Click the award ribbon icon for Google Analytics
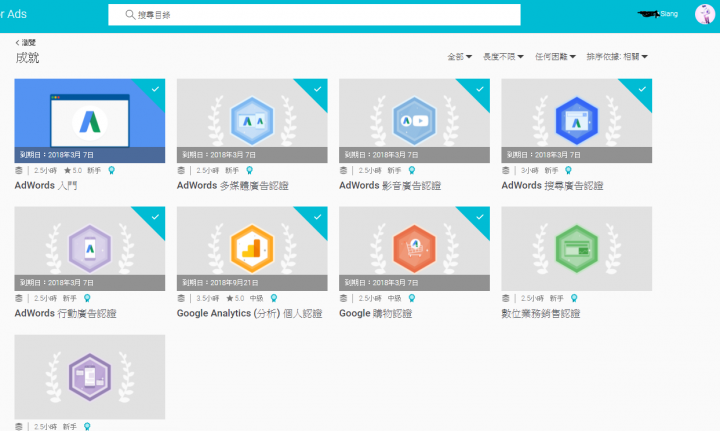The width and height of the screenshot is (720, 431). [x=274, y=298]
